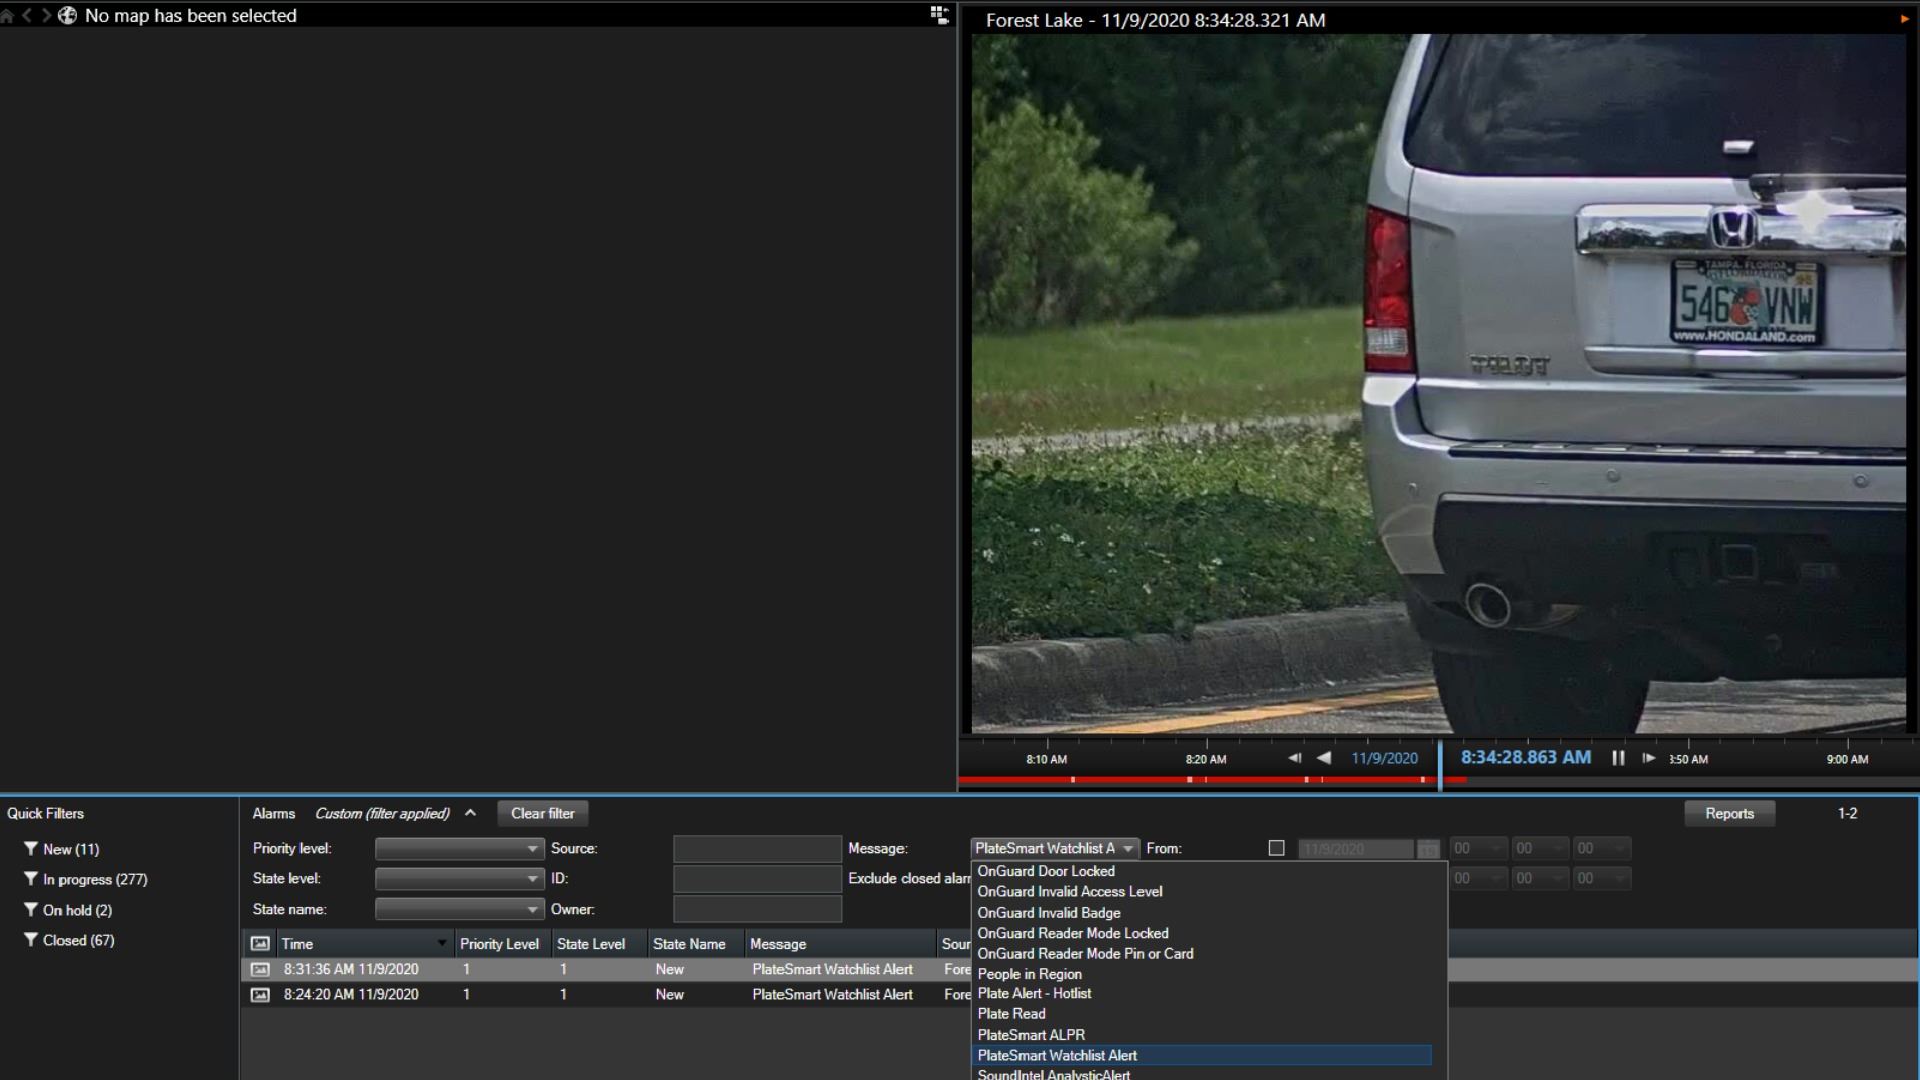Apply On hold (2) quick filter
This screenshot has width=1920, height=1080.
[68, 910]
